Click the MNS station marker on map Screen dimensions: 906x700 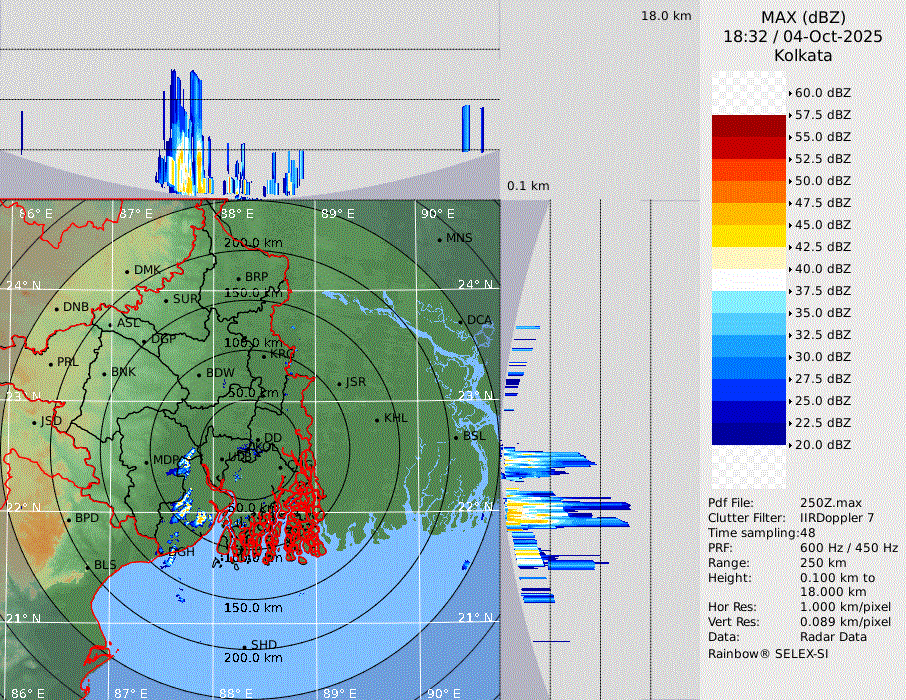click(439, 239)
